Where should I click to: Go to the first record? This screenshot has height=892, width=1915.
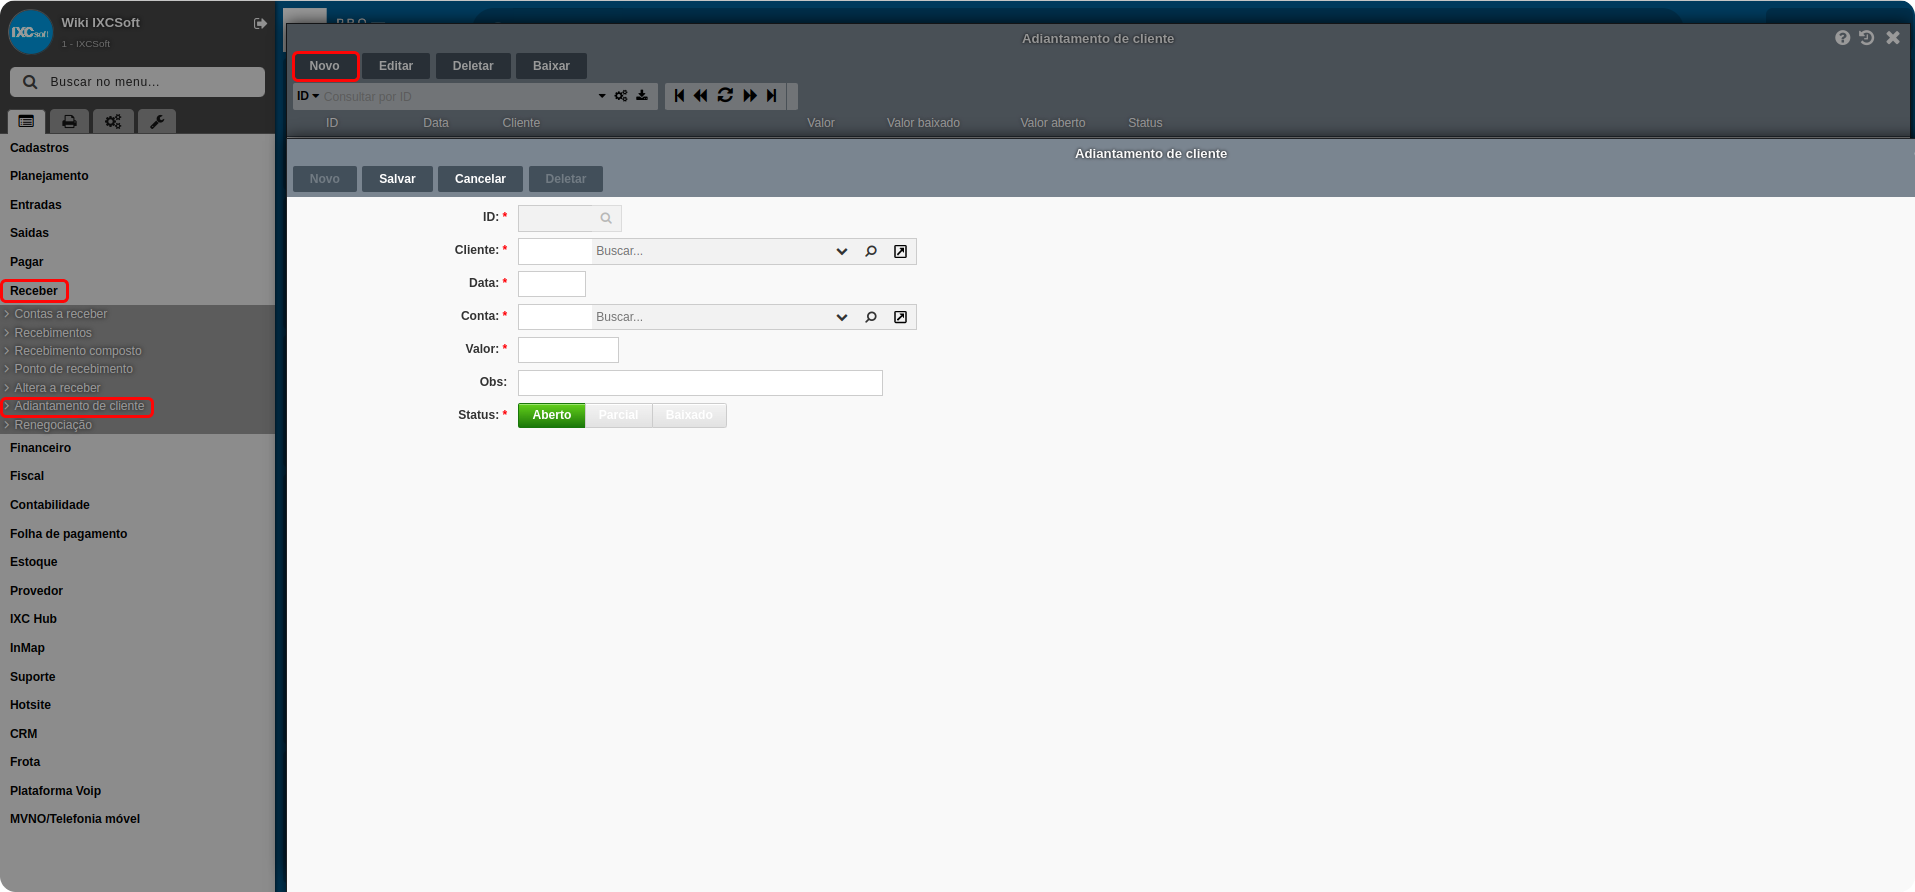(679, 96)
